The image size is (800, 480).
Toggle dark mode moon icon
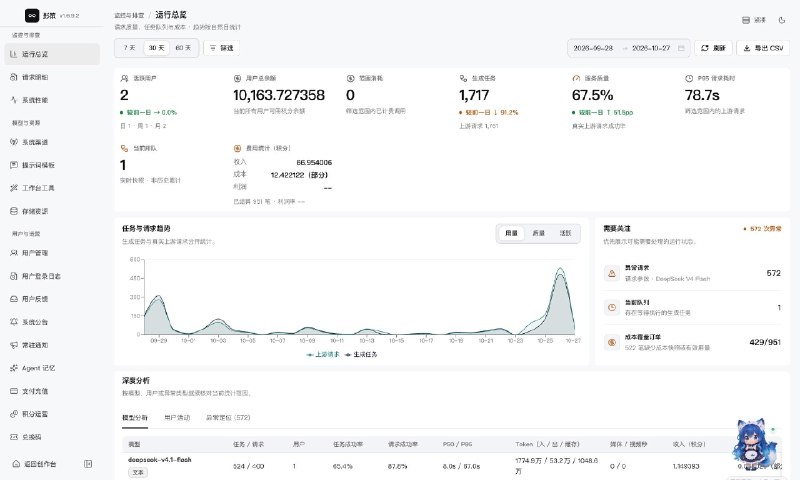[782, 20]
